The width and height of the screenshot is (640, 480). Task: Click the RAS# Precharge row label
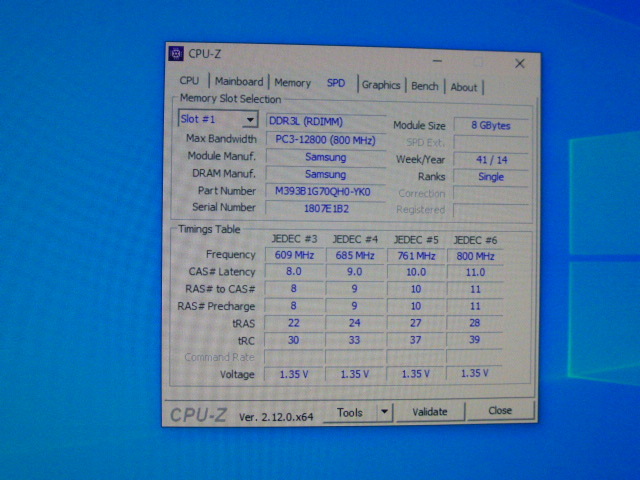pos(216,306)
